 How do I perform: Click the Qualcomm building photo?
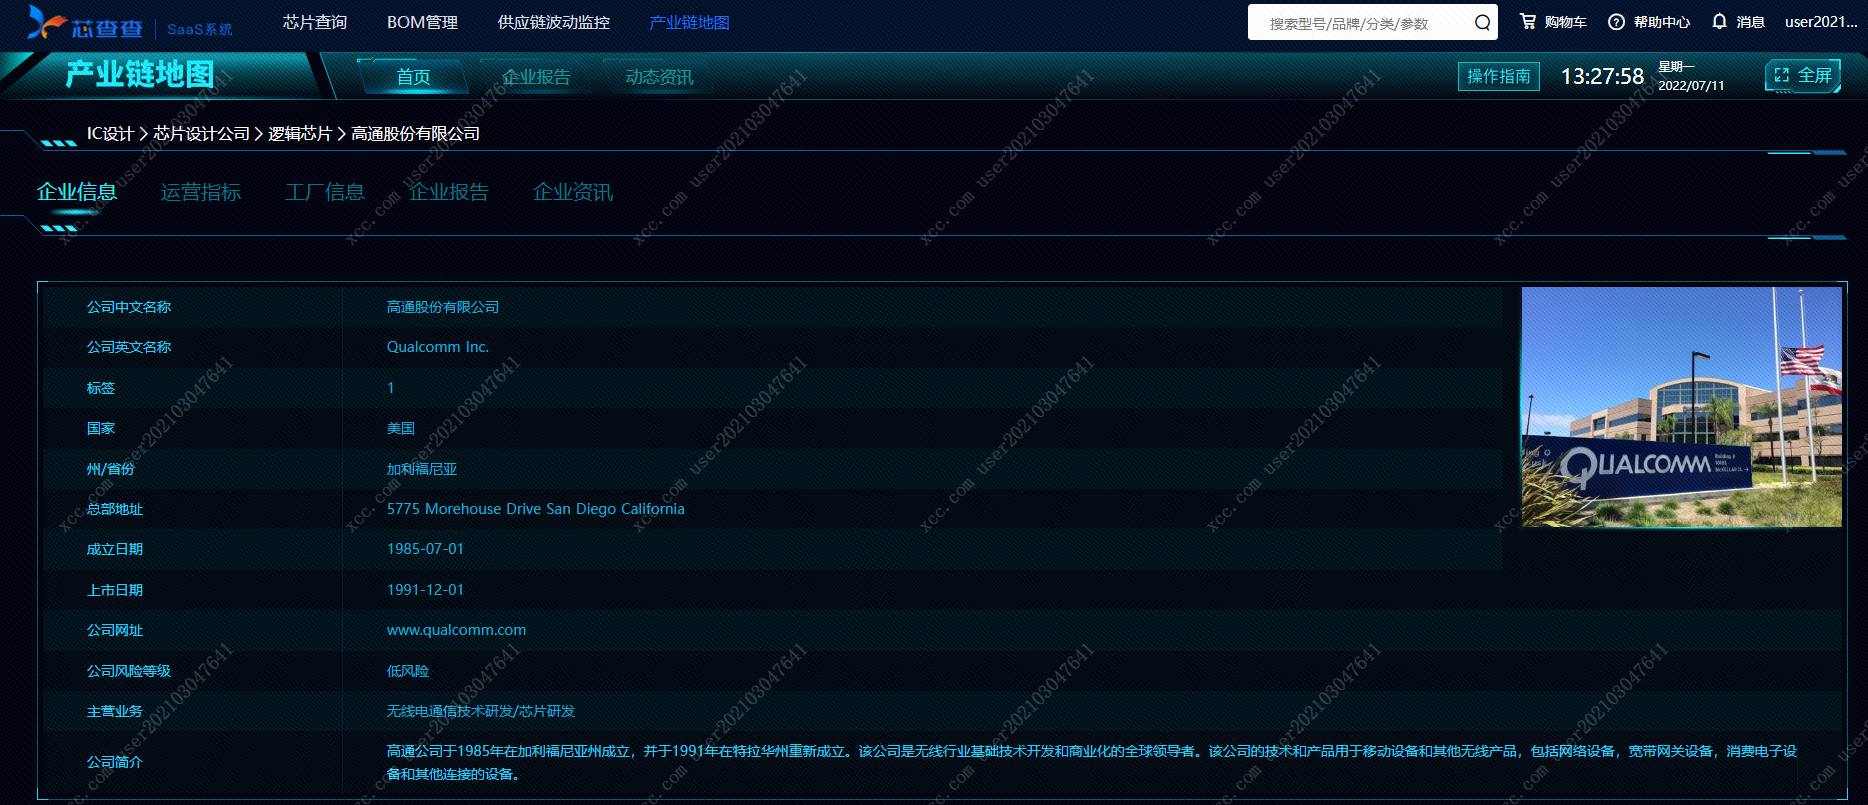(x=1681, y=407)
